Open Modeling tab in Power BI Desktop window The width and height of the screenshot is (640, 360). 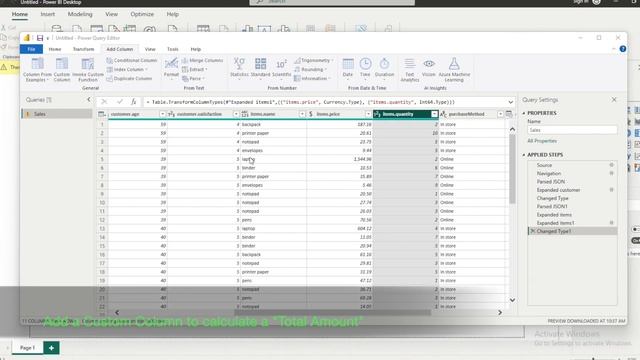pyautogui.click(x=80, y=14)
